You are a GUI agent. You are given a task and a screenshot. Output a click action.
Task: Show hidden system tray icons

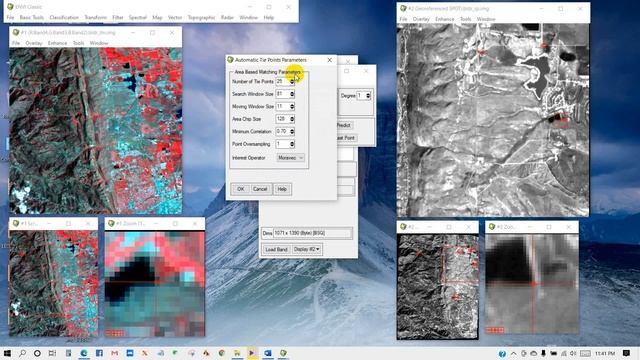(x=513, y=353)
